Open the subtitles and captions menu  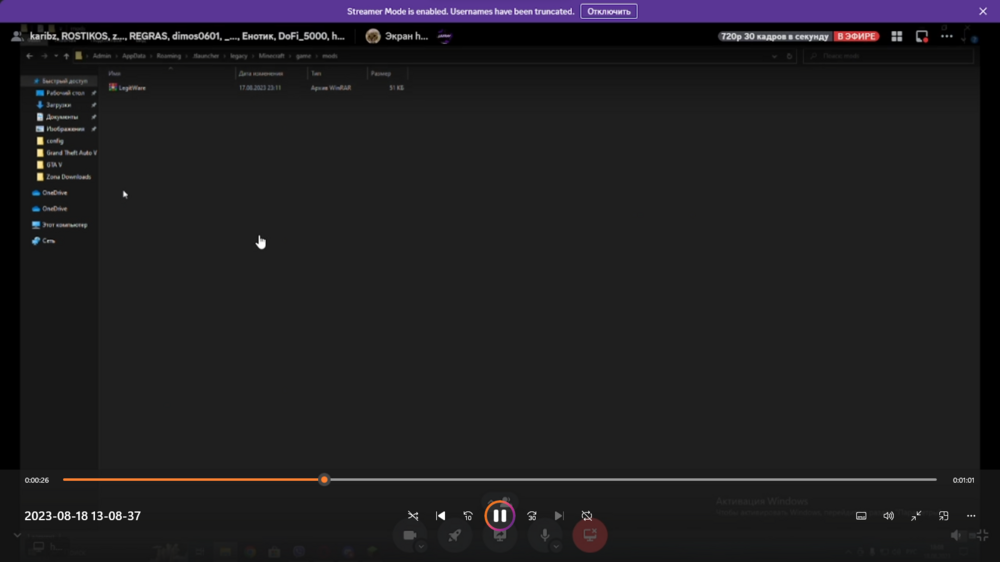click(x=861, y=515)
